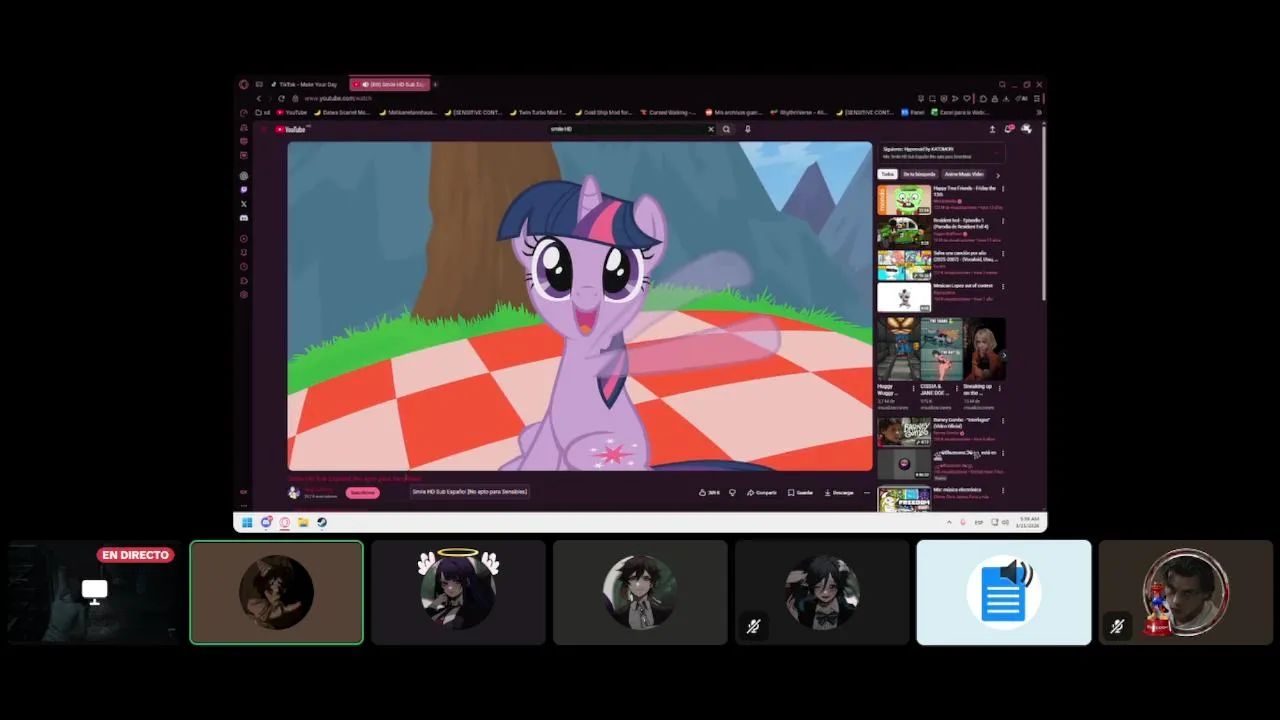1280x720 pixels.
Task: Open Barney Gumbo Interlogue video thumbnail
Action: pos(904,432)
